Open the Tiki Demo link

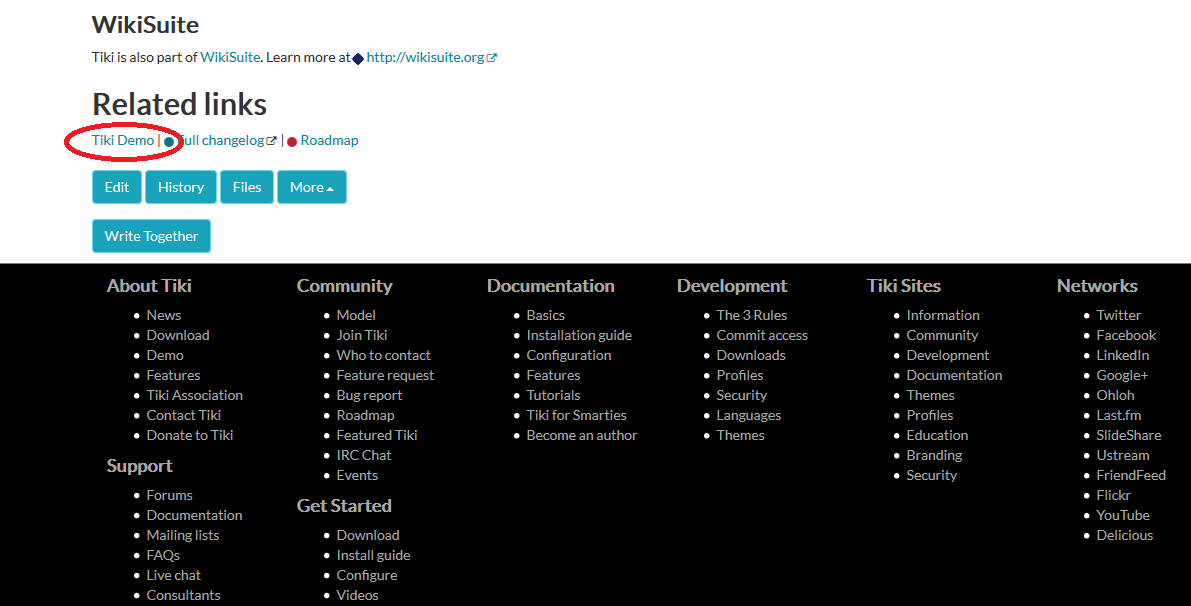[x=123, y=140]
